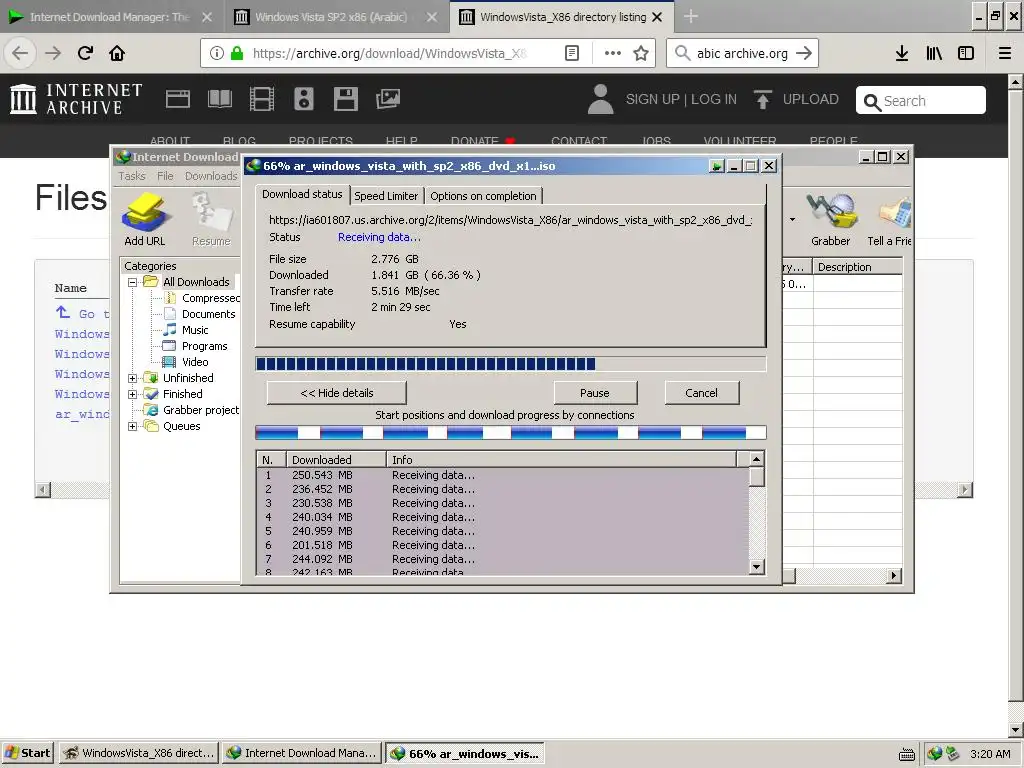Click the browser Home icon
Image resolution: width=1024 pixels, height=768 pixels.
click(117, 53)
